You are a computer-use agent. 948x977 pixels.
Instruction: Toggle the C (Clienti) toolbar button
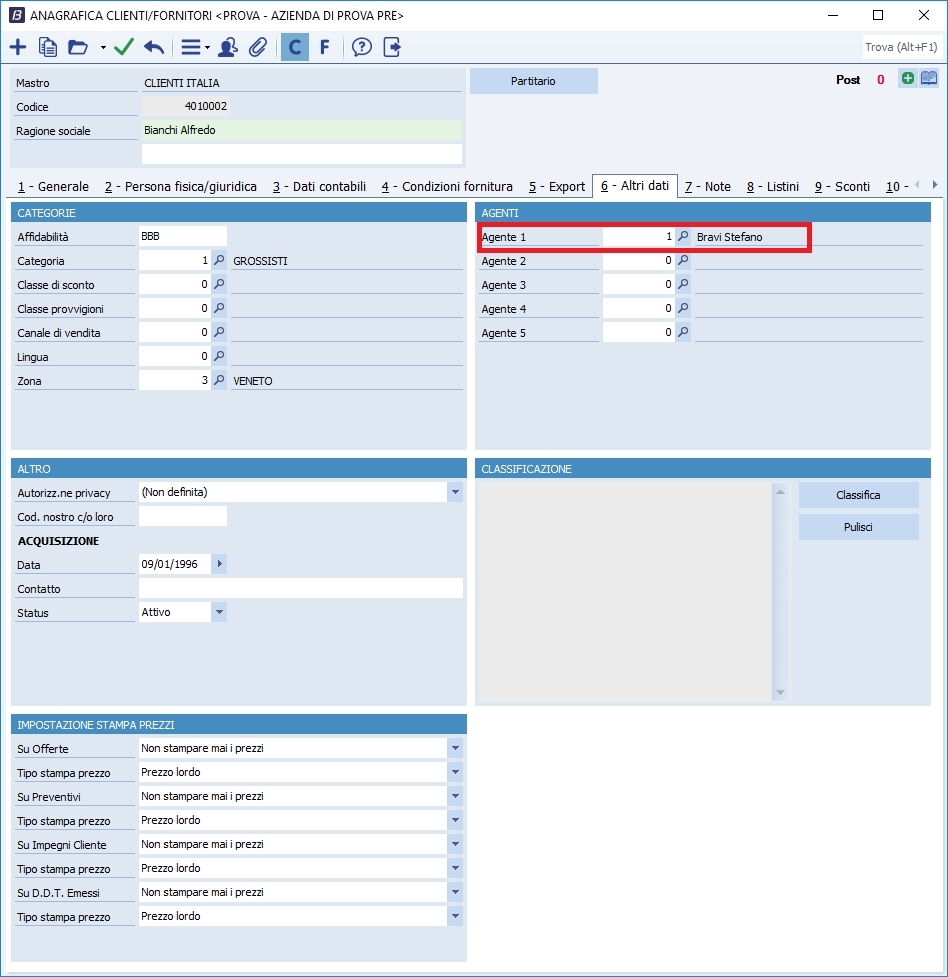(x=295, y=47)
